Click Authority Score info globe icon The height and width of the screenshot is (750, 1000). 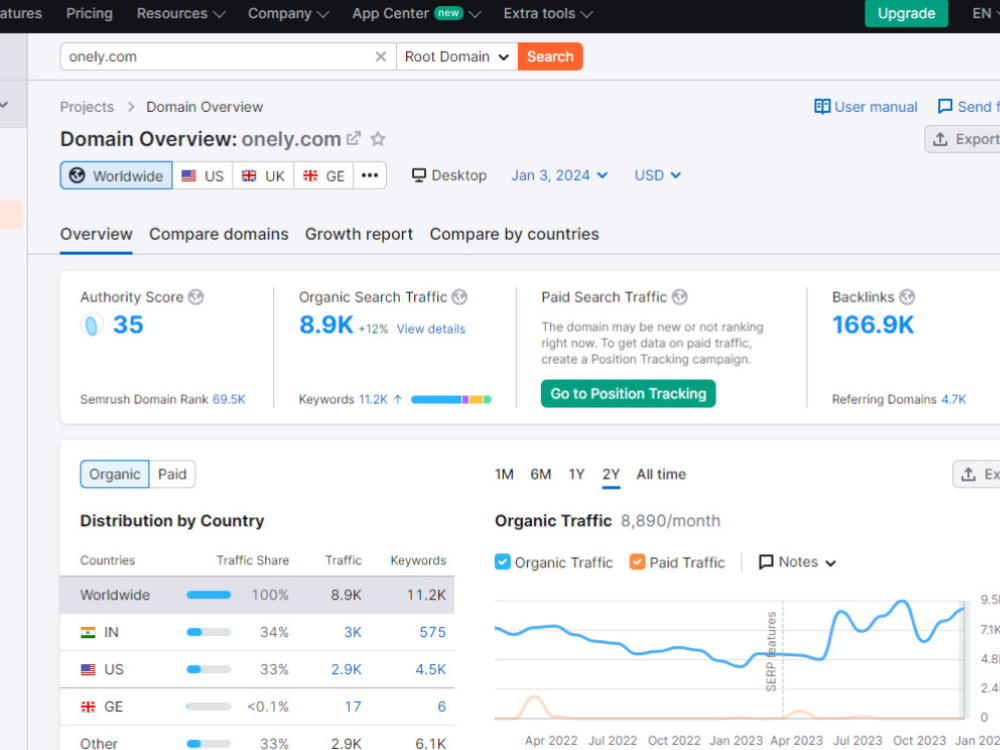coord(196,297)
